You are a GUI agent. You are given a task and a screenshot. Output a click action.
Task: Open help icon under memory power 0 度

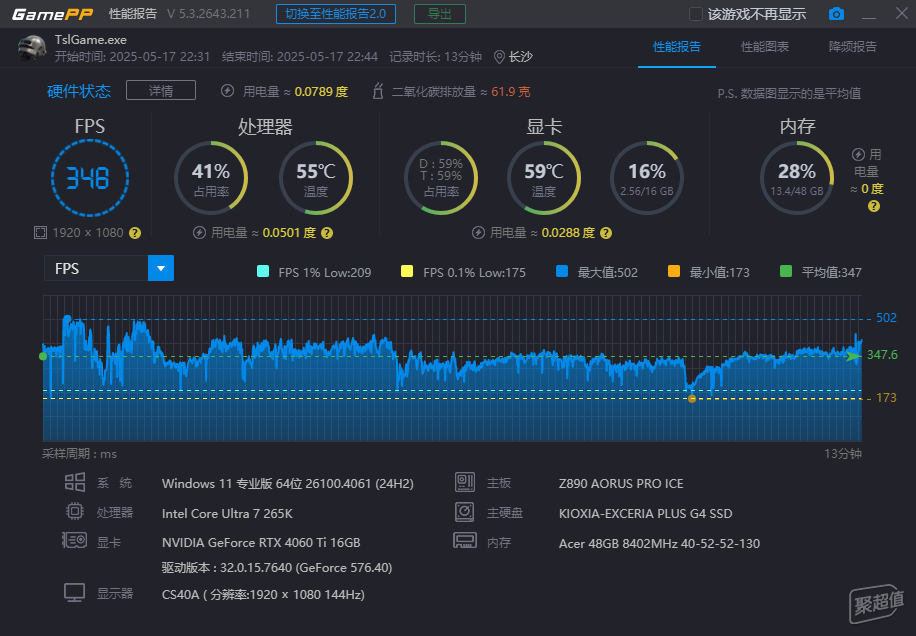coord(874,206)
